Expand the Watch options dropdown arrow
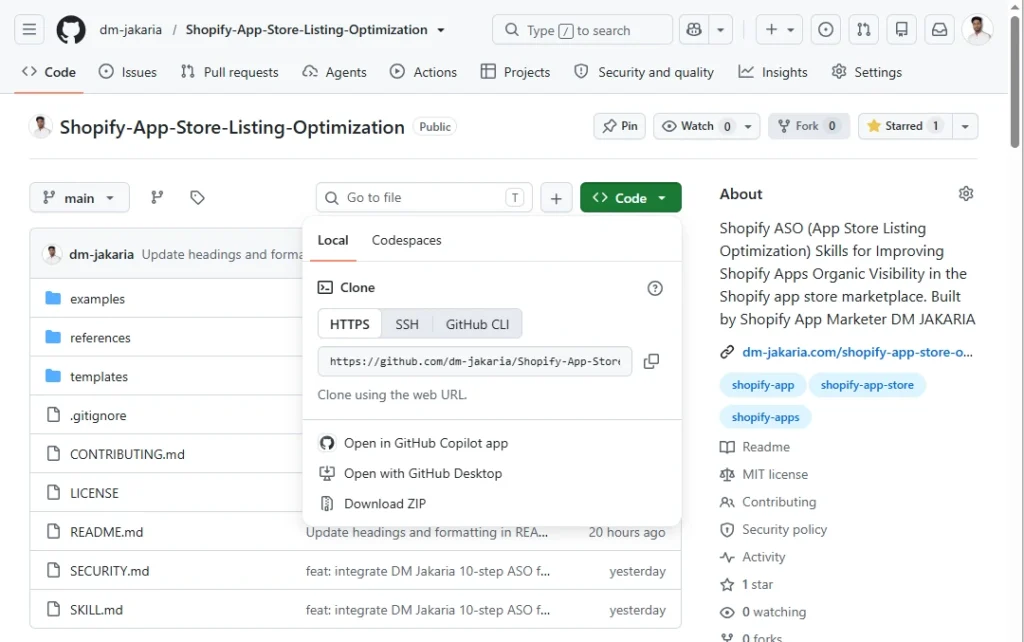Image resolution: width=1024 pixels, height=642 pixels. click(748, 126)
